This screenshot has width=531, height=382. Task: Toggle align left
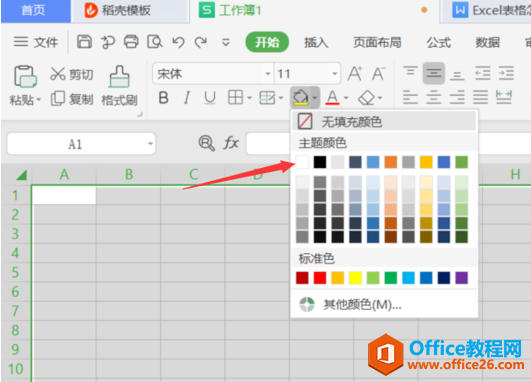(410, 97)
